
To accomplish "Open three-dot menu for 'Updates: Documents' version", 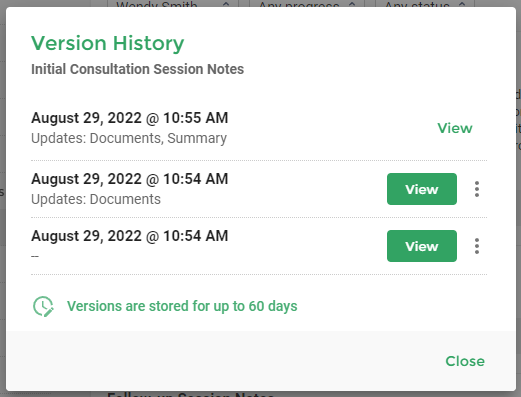I will 477,189.
